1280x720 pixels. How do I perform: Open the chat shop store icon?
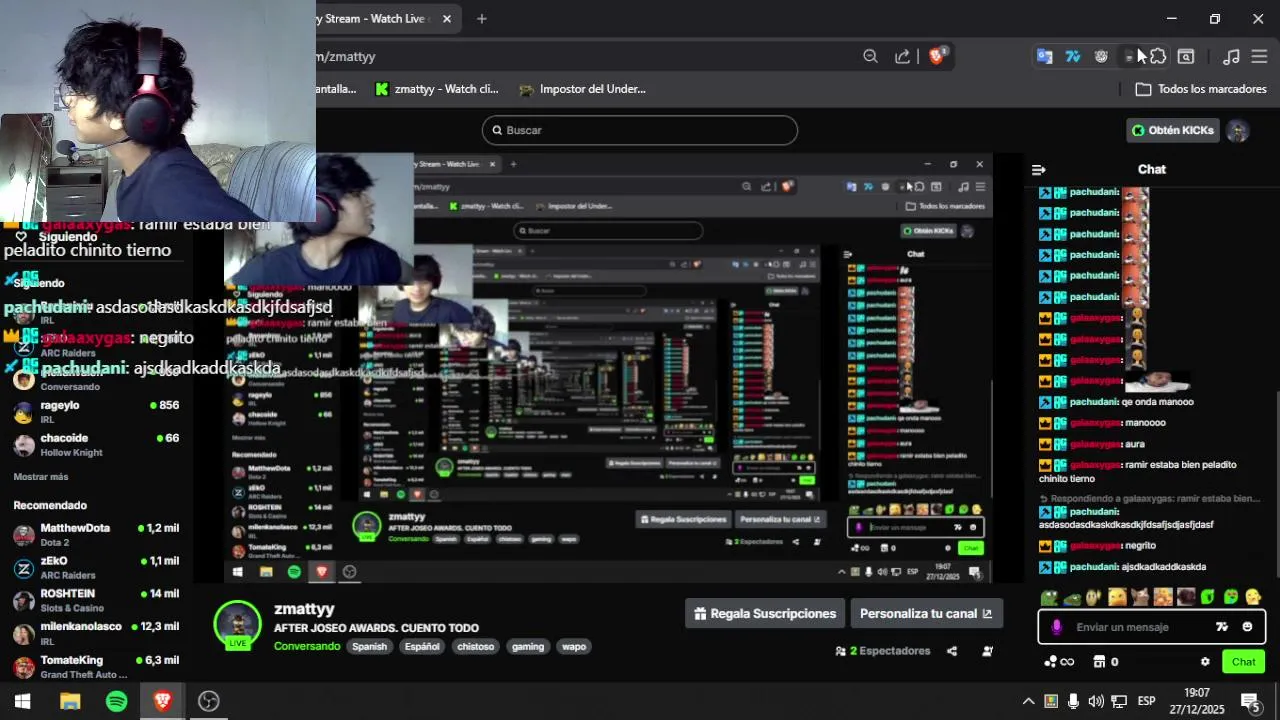click(1099, 662)
